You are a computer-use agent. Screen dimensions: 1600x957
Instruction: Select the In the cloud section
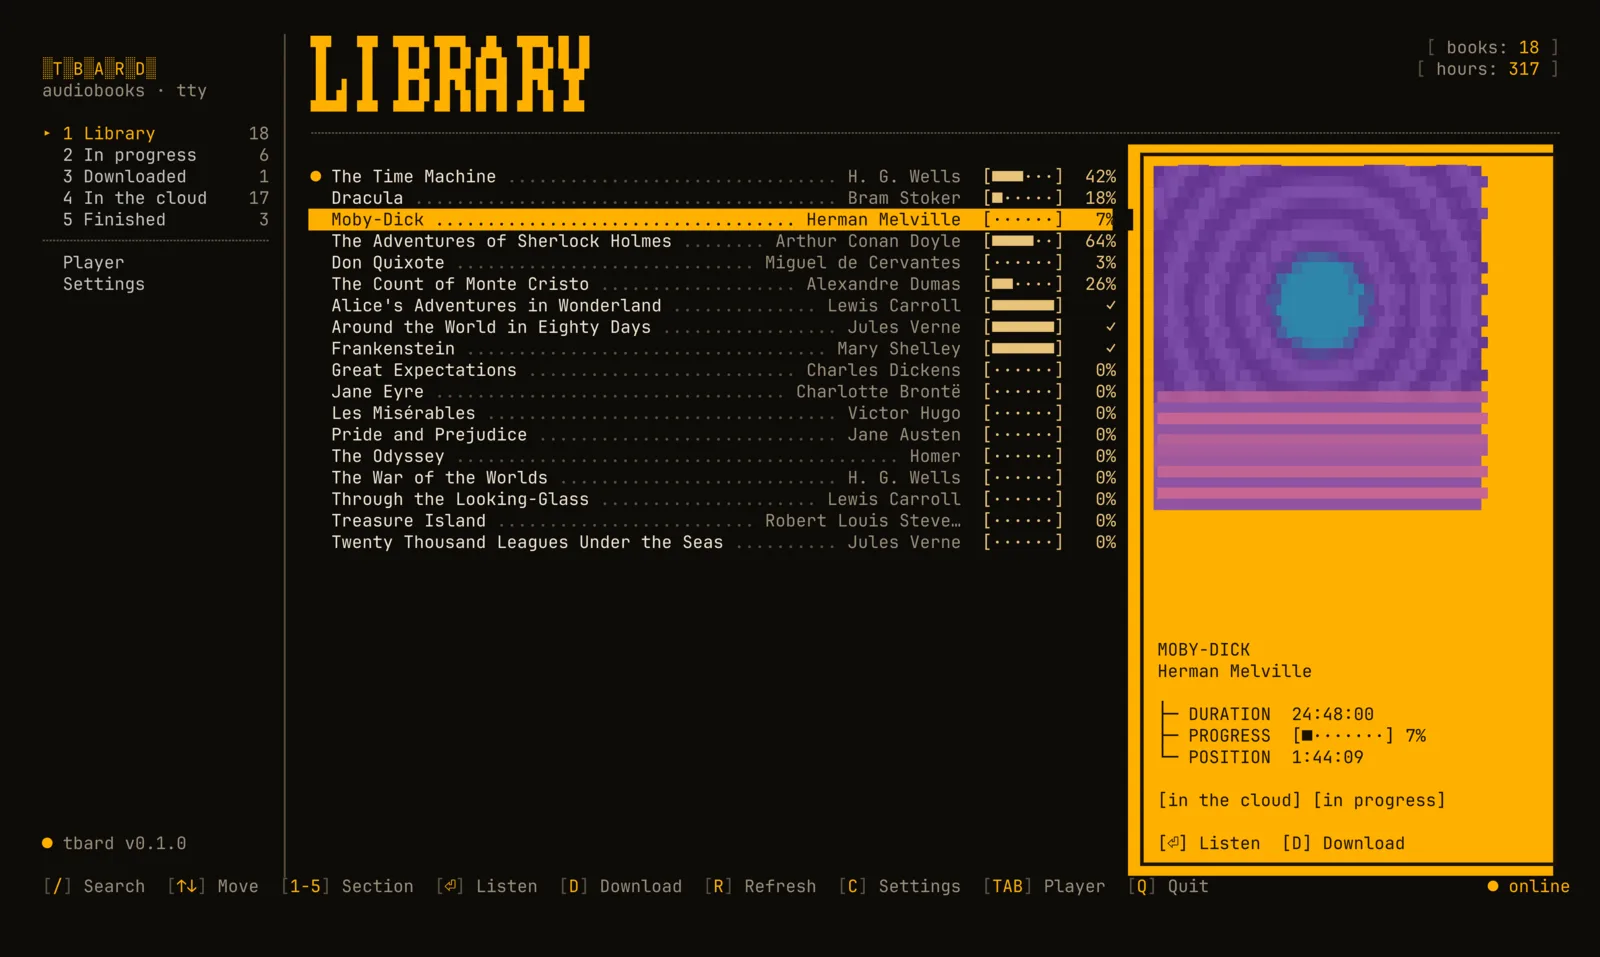156,198
